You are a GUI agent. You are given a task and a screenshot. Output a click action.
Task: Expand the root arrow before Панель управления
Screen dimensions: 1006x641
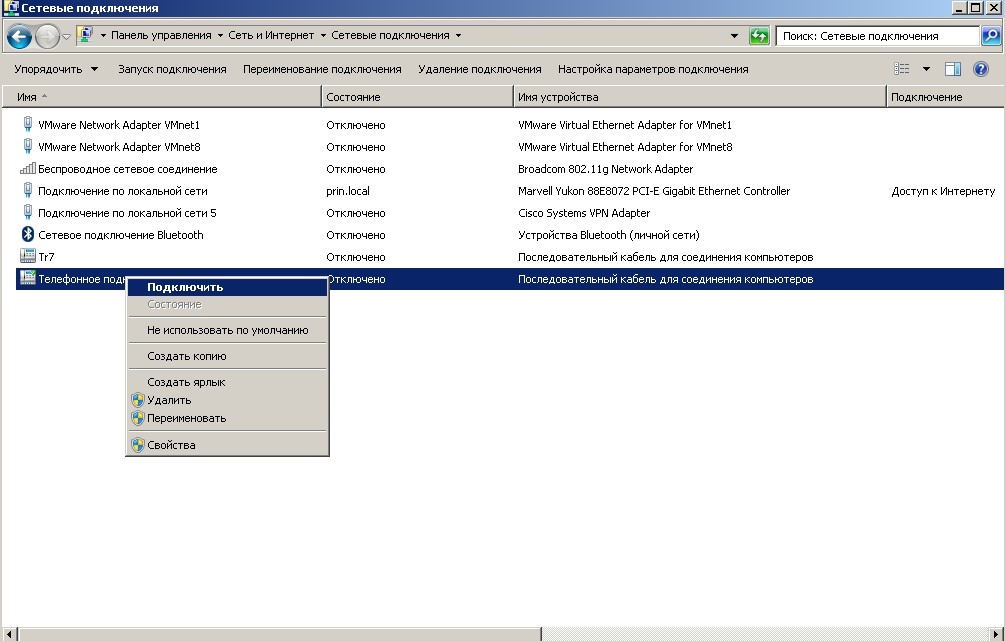103,35
